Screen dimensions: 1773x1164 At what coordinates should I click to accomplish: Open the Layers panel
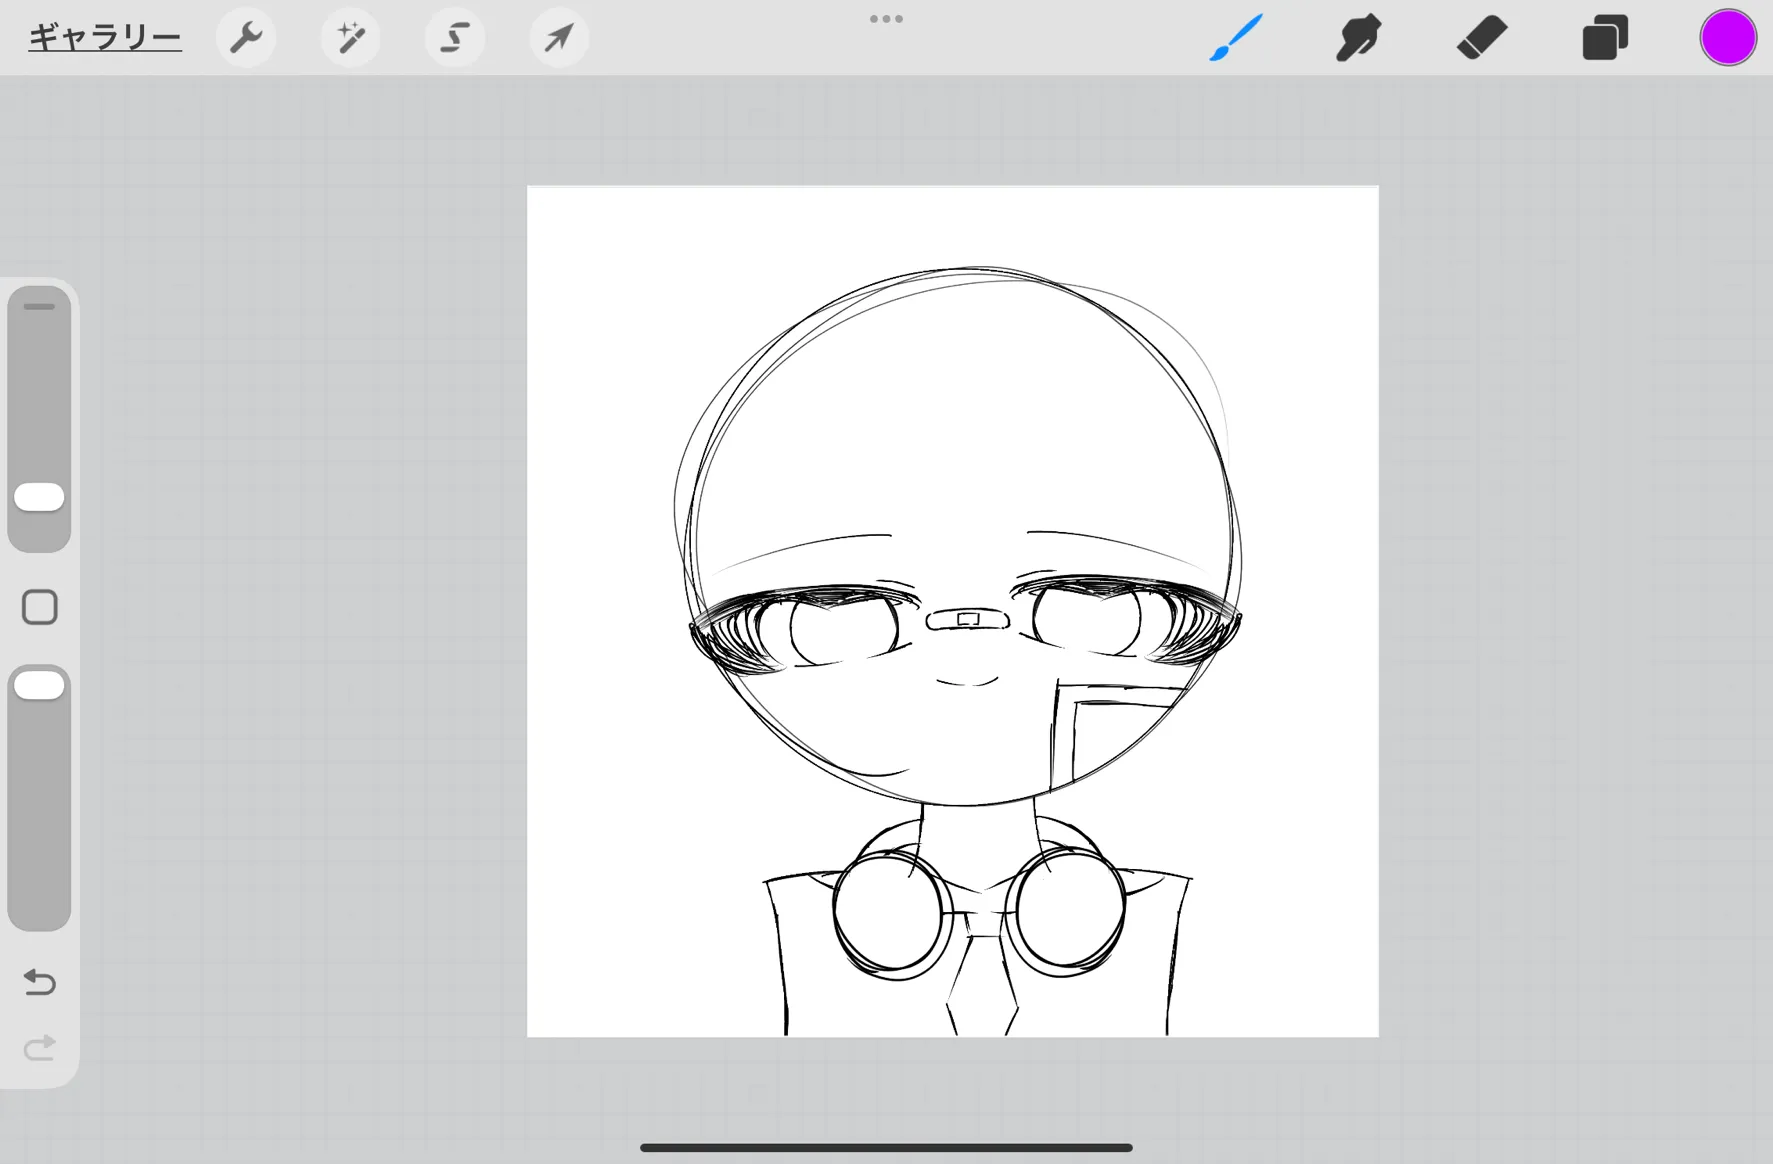point(1605,38)
